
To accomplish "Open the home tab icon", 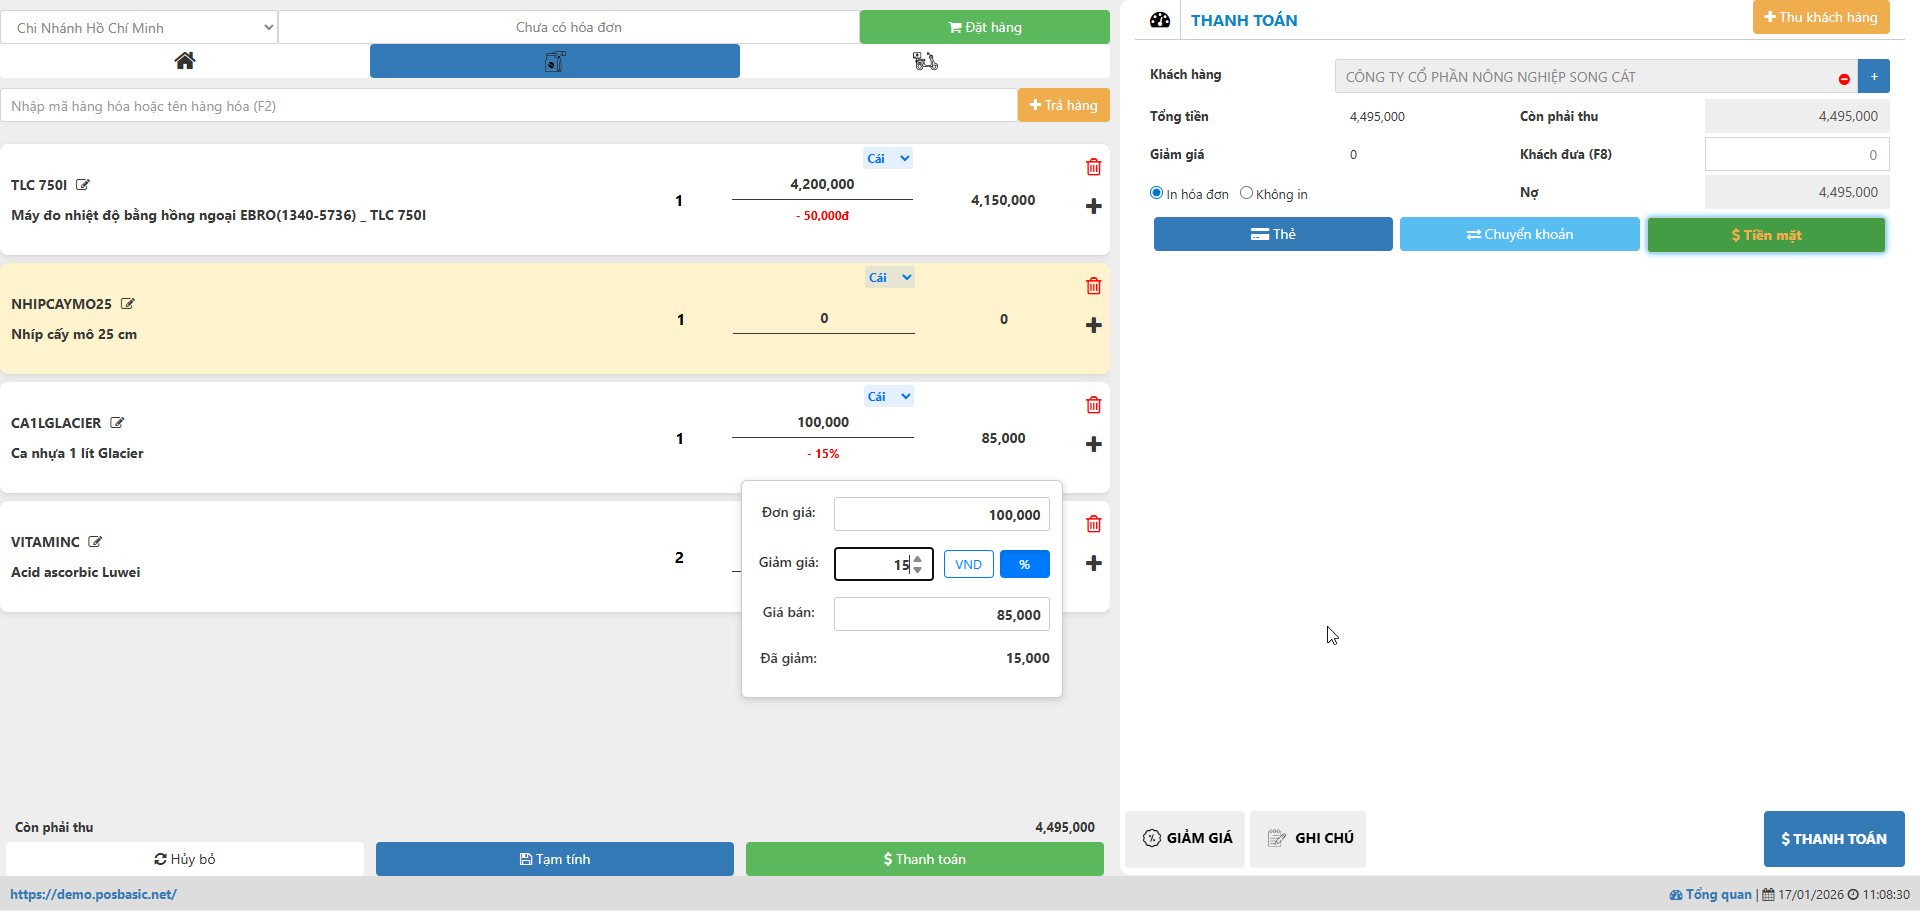I will tap(184, 61).
